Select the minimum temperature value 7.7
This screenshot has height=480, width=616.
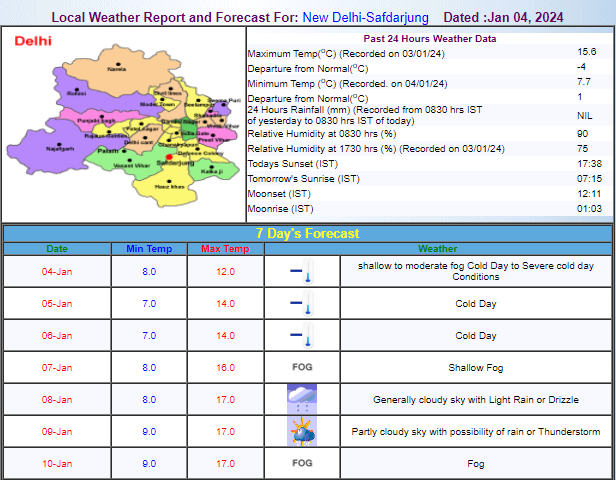(583, 82)
